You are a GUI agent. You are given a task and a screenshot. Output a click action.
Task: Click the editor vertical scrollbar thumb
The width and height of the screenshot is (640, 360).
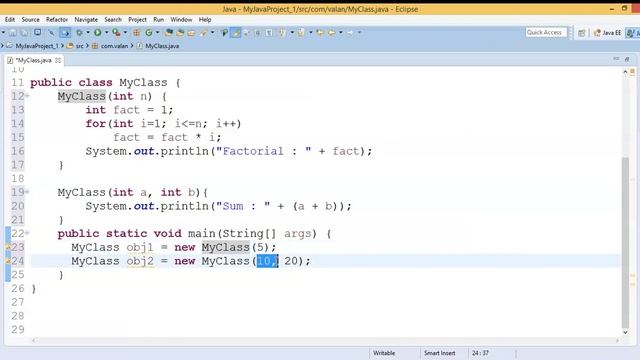(x=625, y=242)
